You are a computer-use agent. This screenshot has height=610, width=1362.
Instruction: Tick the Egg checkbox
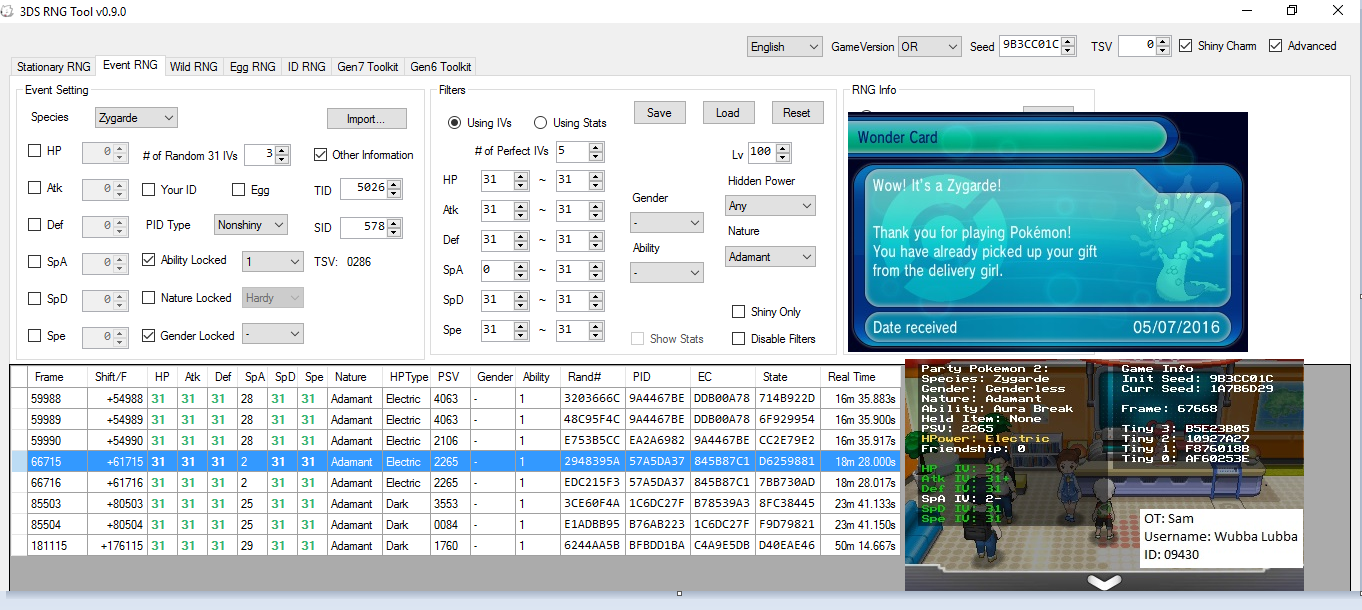(x=239, y=190)
